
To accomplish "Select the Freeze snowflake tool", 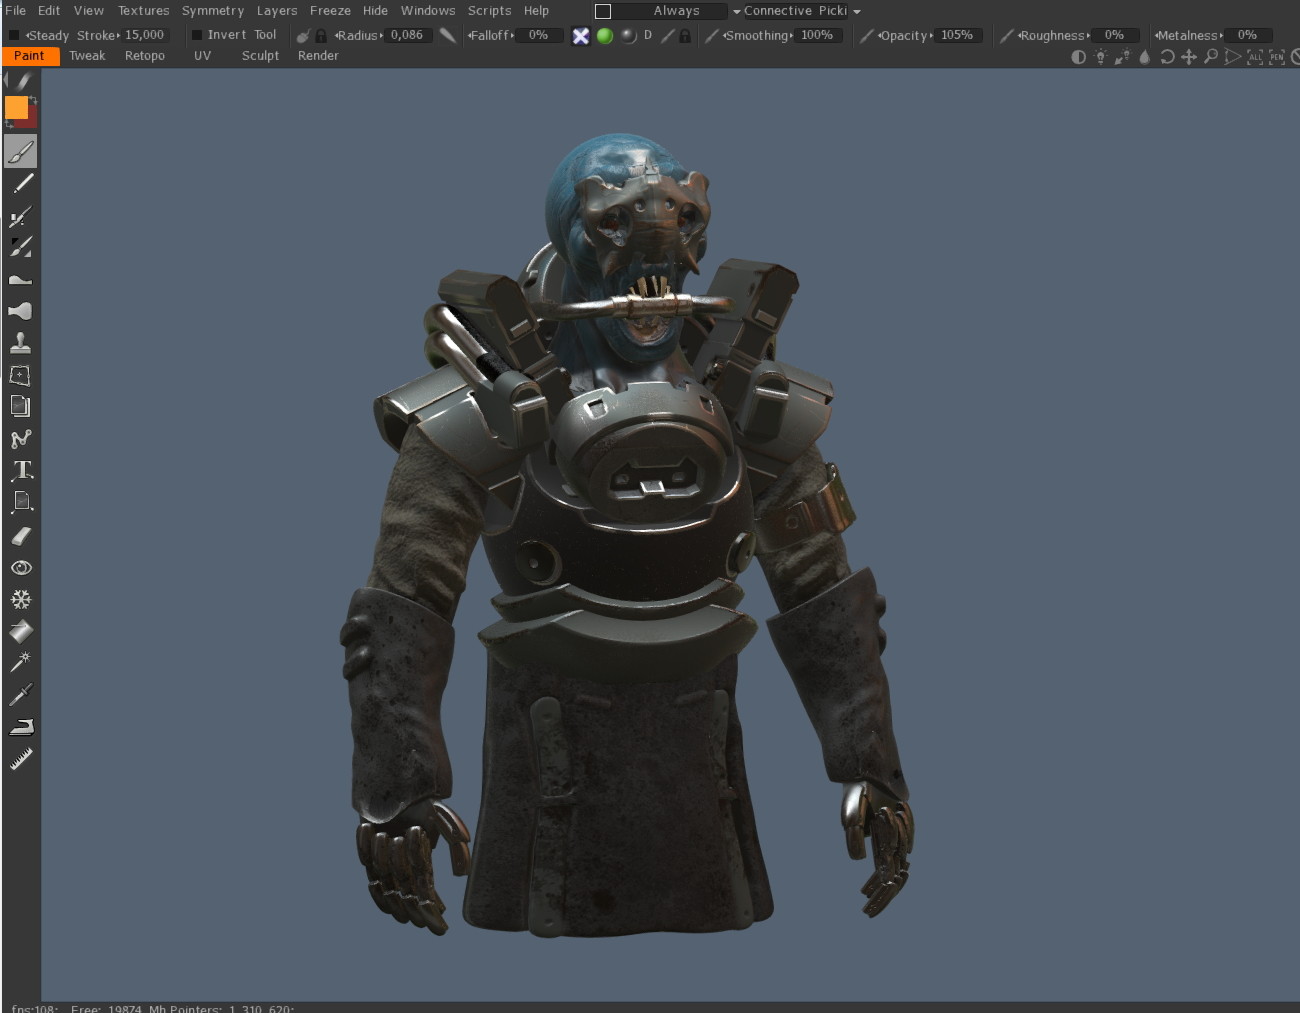I will click(x=21, y=599).
